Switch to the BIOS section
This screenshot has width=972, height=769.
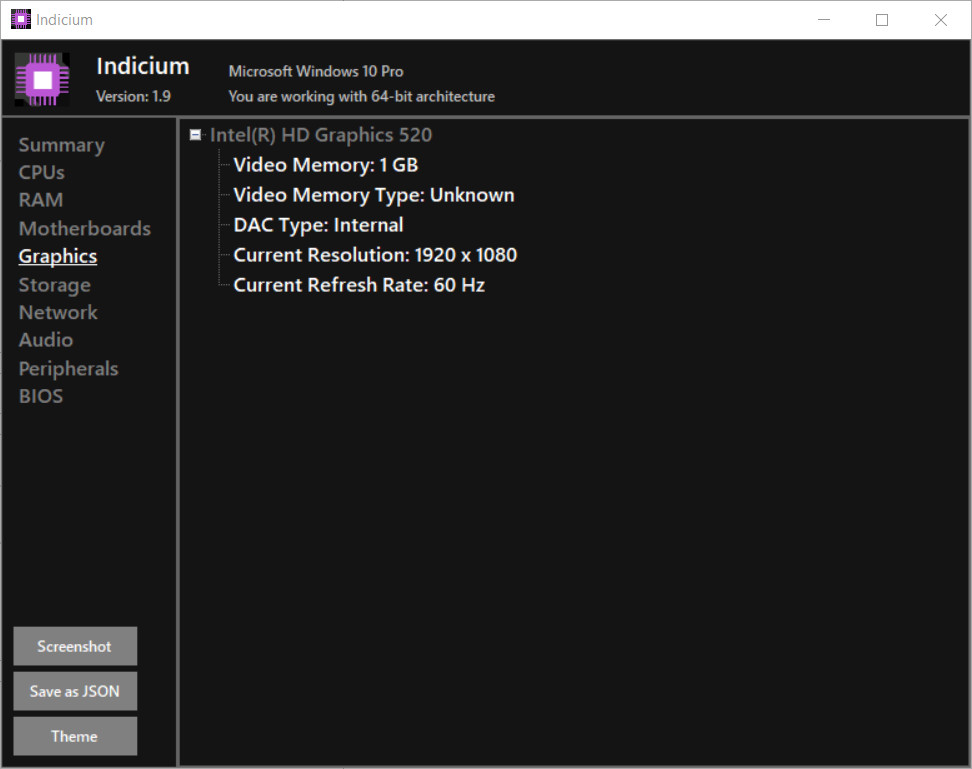point(41,397)
